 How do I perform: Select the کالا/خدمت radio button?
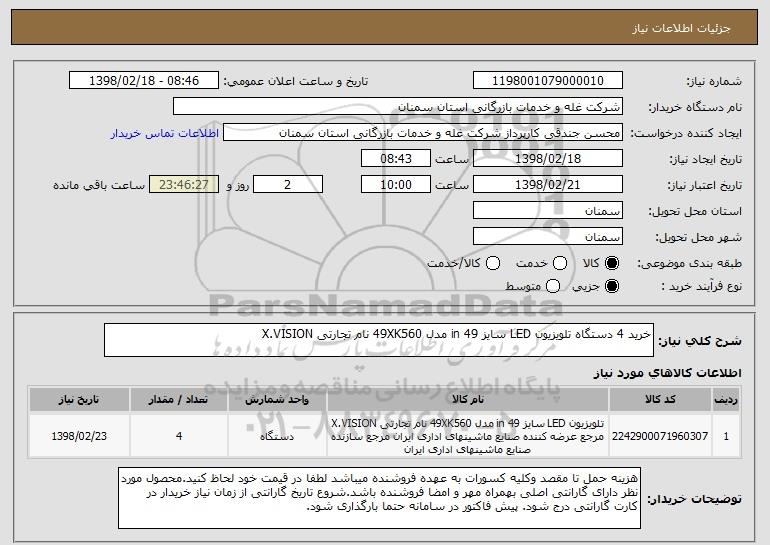point(493,264)
